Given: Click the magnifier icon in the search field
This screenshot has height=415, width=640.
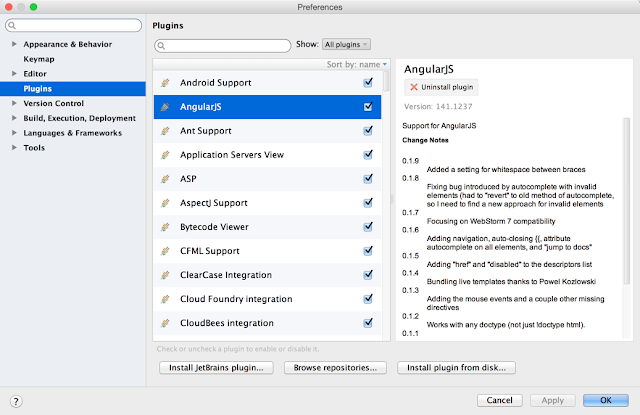Looking at the screenshot, I should [164, 45].
